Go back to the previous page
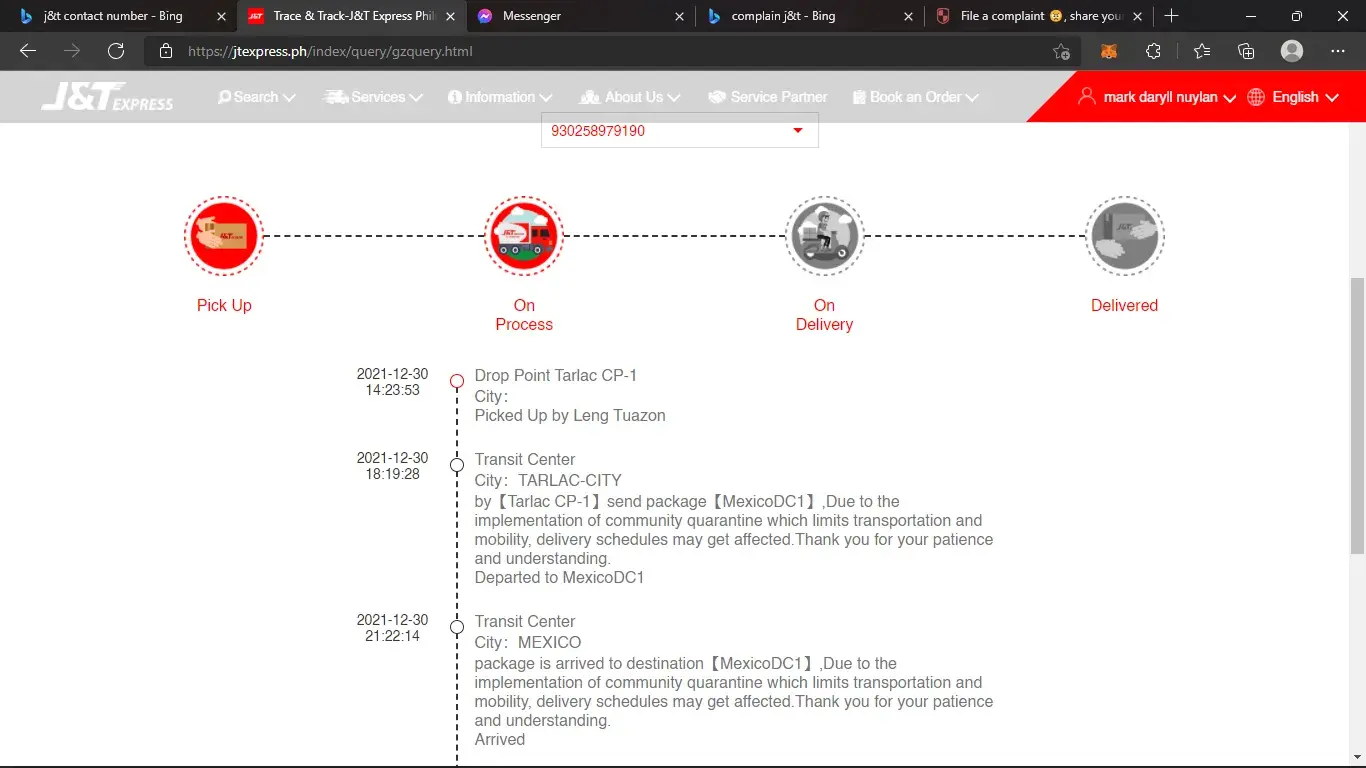This screenshot has width=1366, height=768. (x=28, y=51)
